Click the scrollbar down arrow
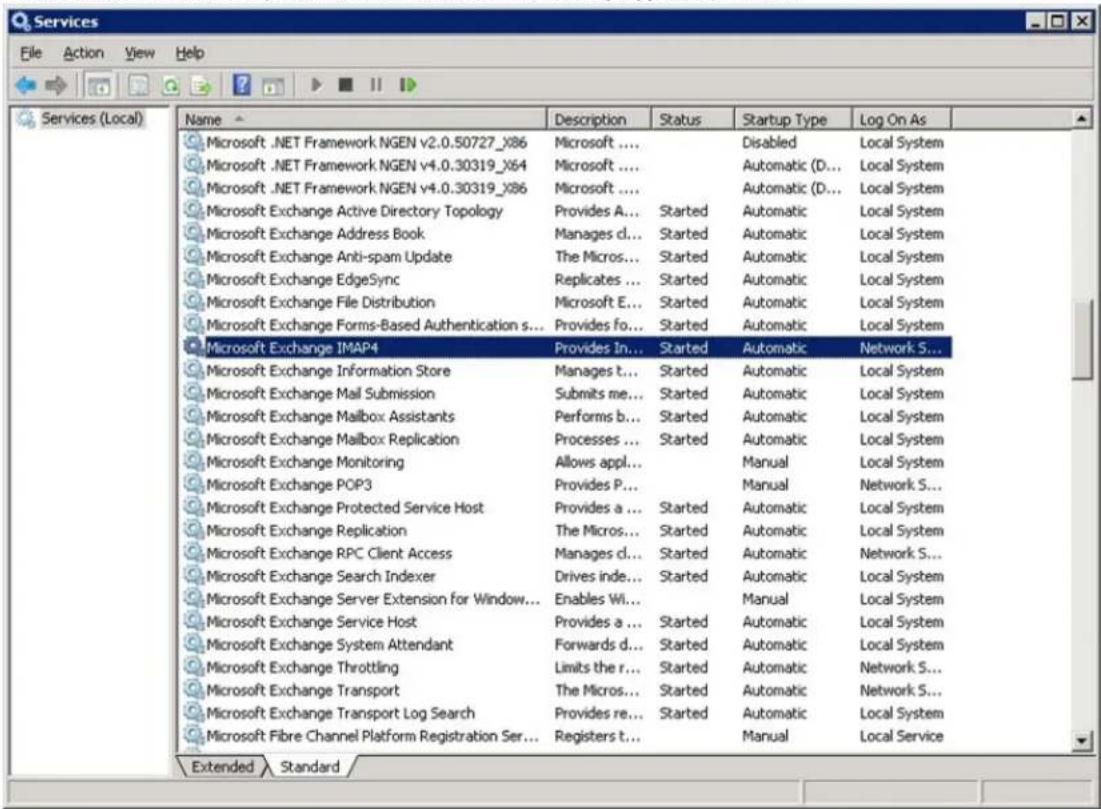The height and width of the screenshot is (809, 1101). click(1082, 741)
